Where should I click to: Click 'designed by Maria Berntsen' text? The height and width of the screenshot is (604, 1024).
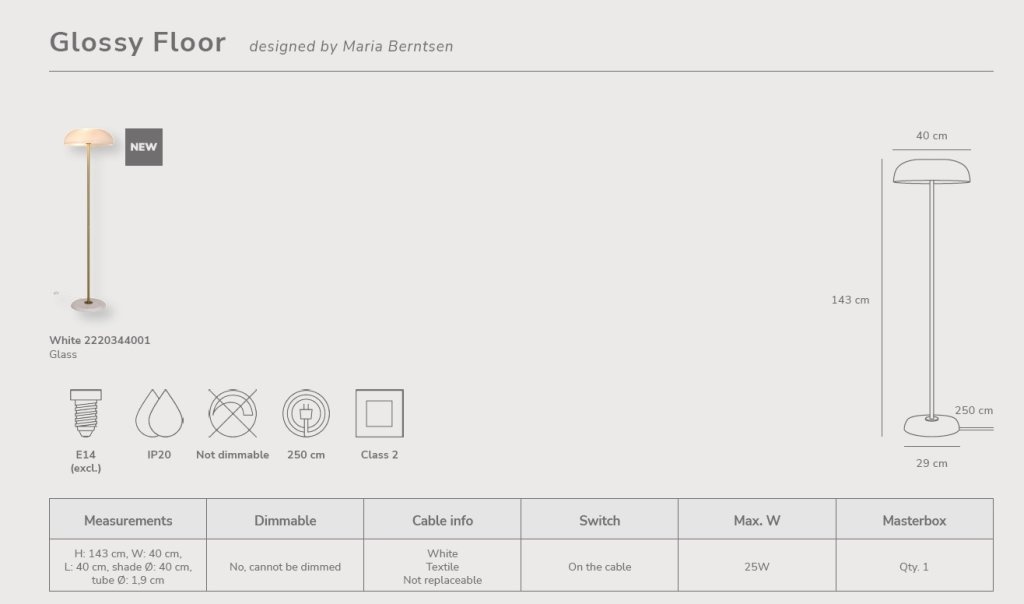point(351,46)
